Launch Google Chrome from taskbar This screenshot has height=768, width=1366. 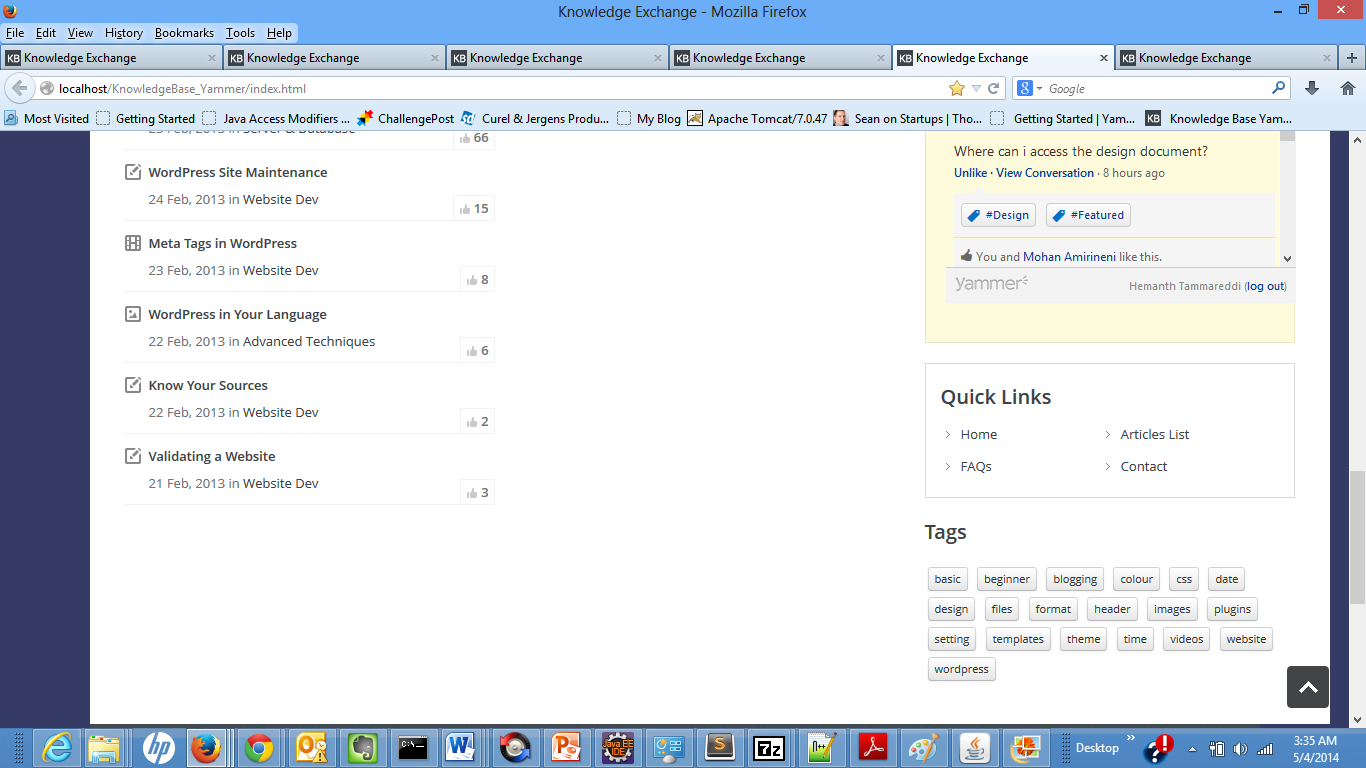pyautogui.click(x=259, y=747)
